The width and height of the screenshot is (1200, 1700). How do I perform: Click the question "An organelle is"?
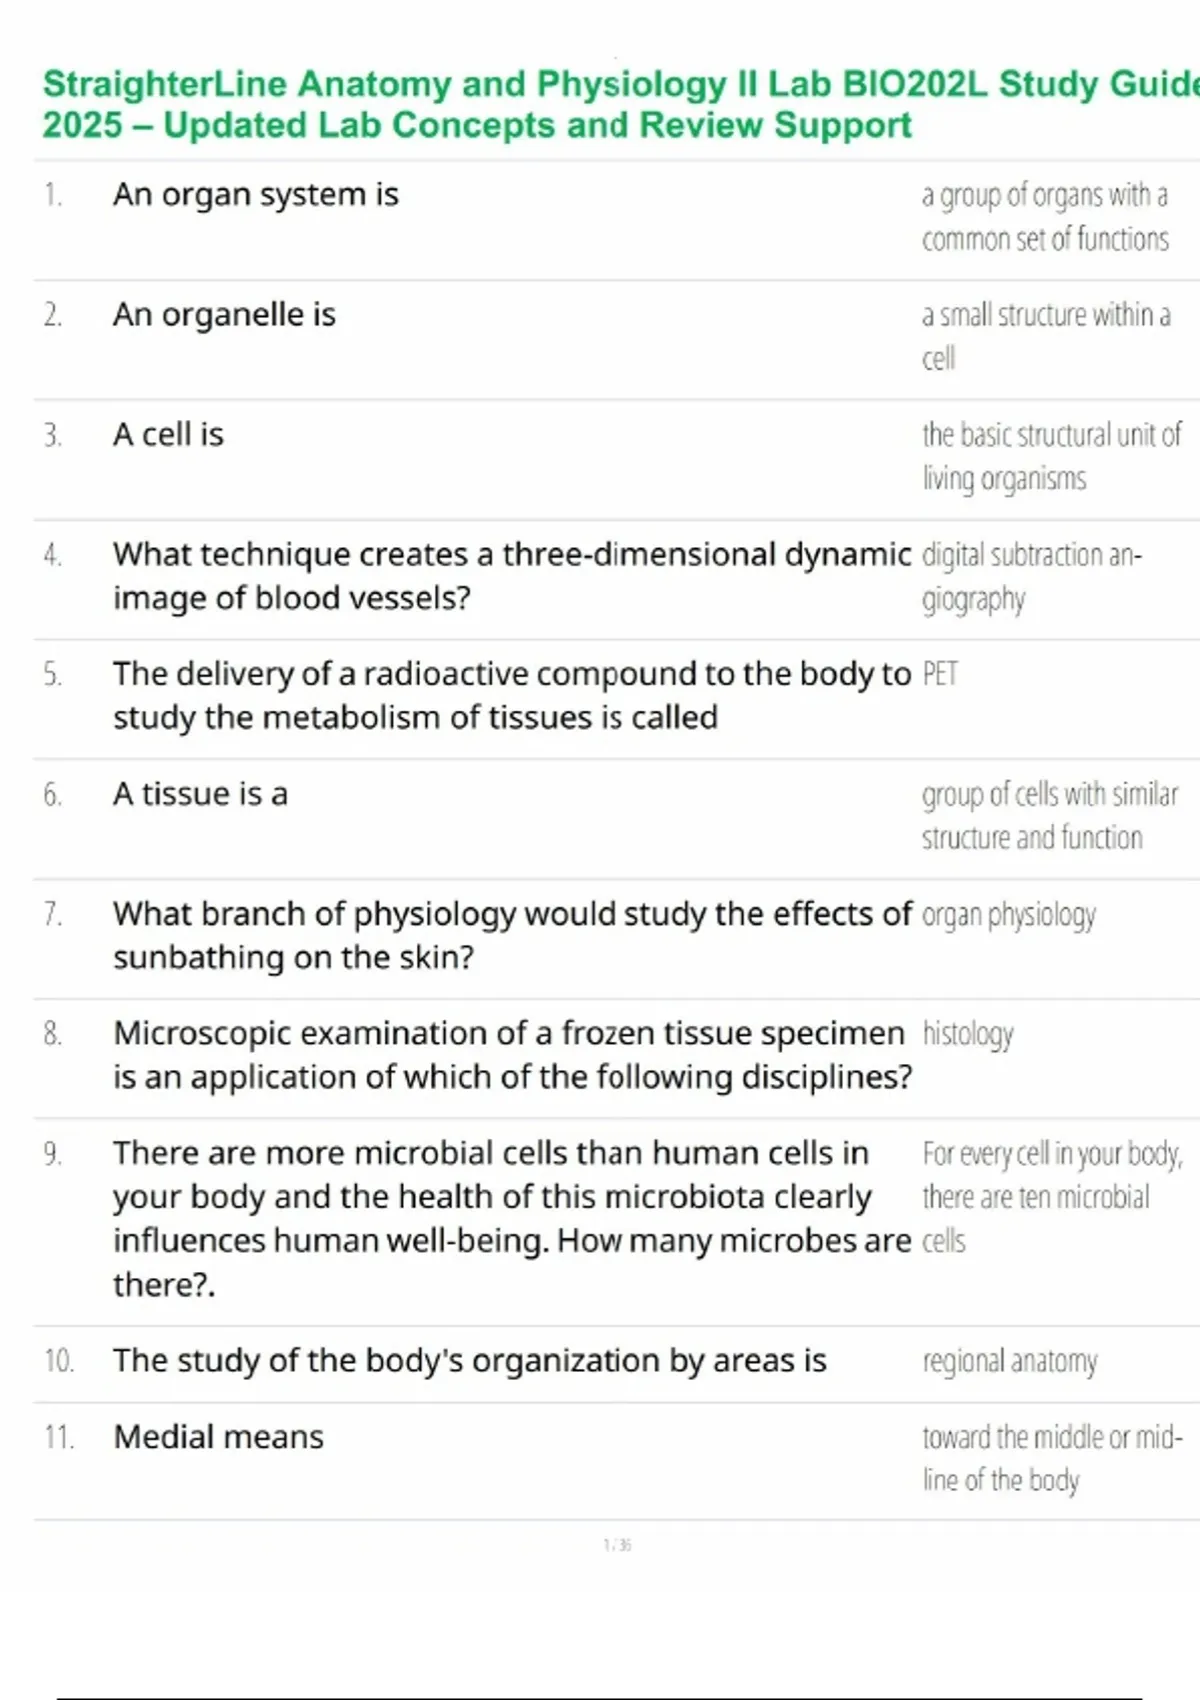point(224,314)
